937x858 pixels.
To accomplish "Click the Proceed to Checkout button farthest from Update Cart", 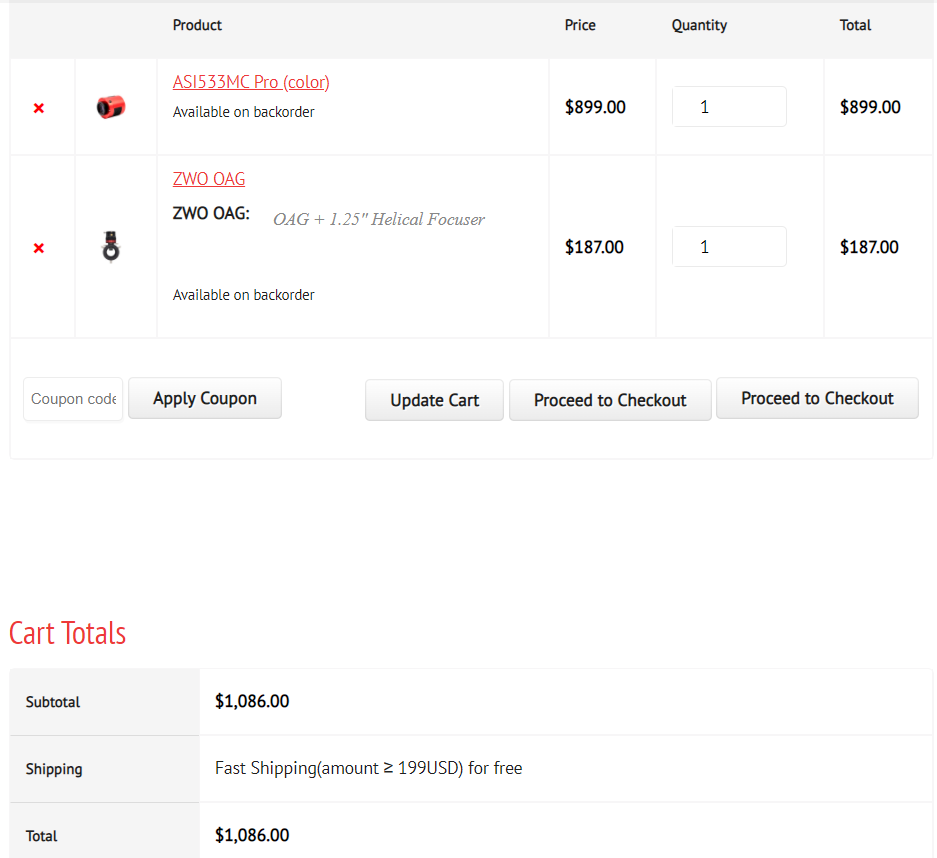I will pos(817,398).
